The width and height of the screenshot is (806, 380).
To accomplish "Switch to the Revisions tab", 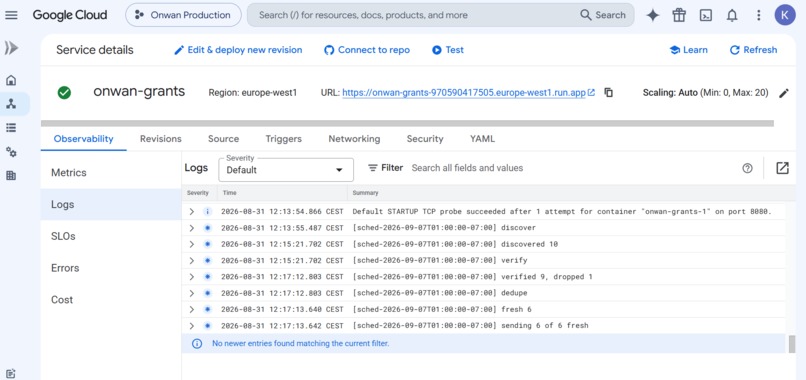I will click(x=161, y=139).
